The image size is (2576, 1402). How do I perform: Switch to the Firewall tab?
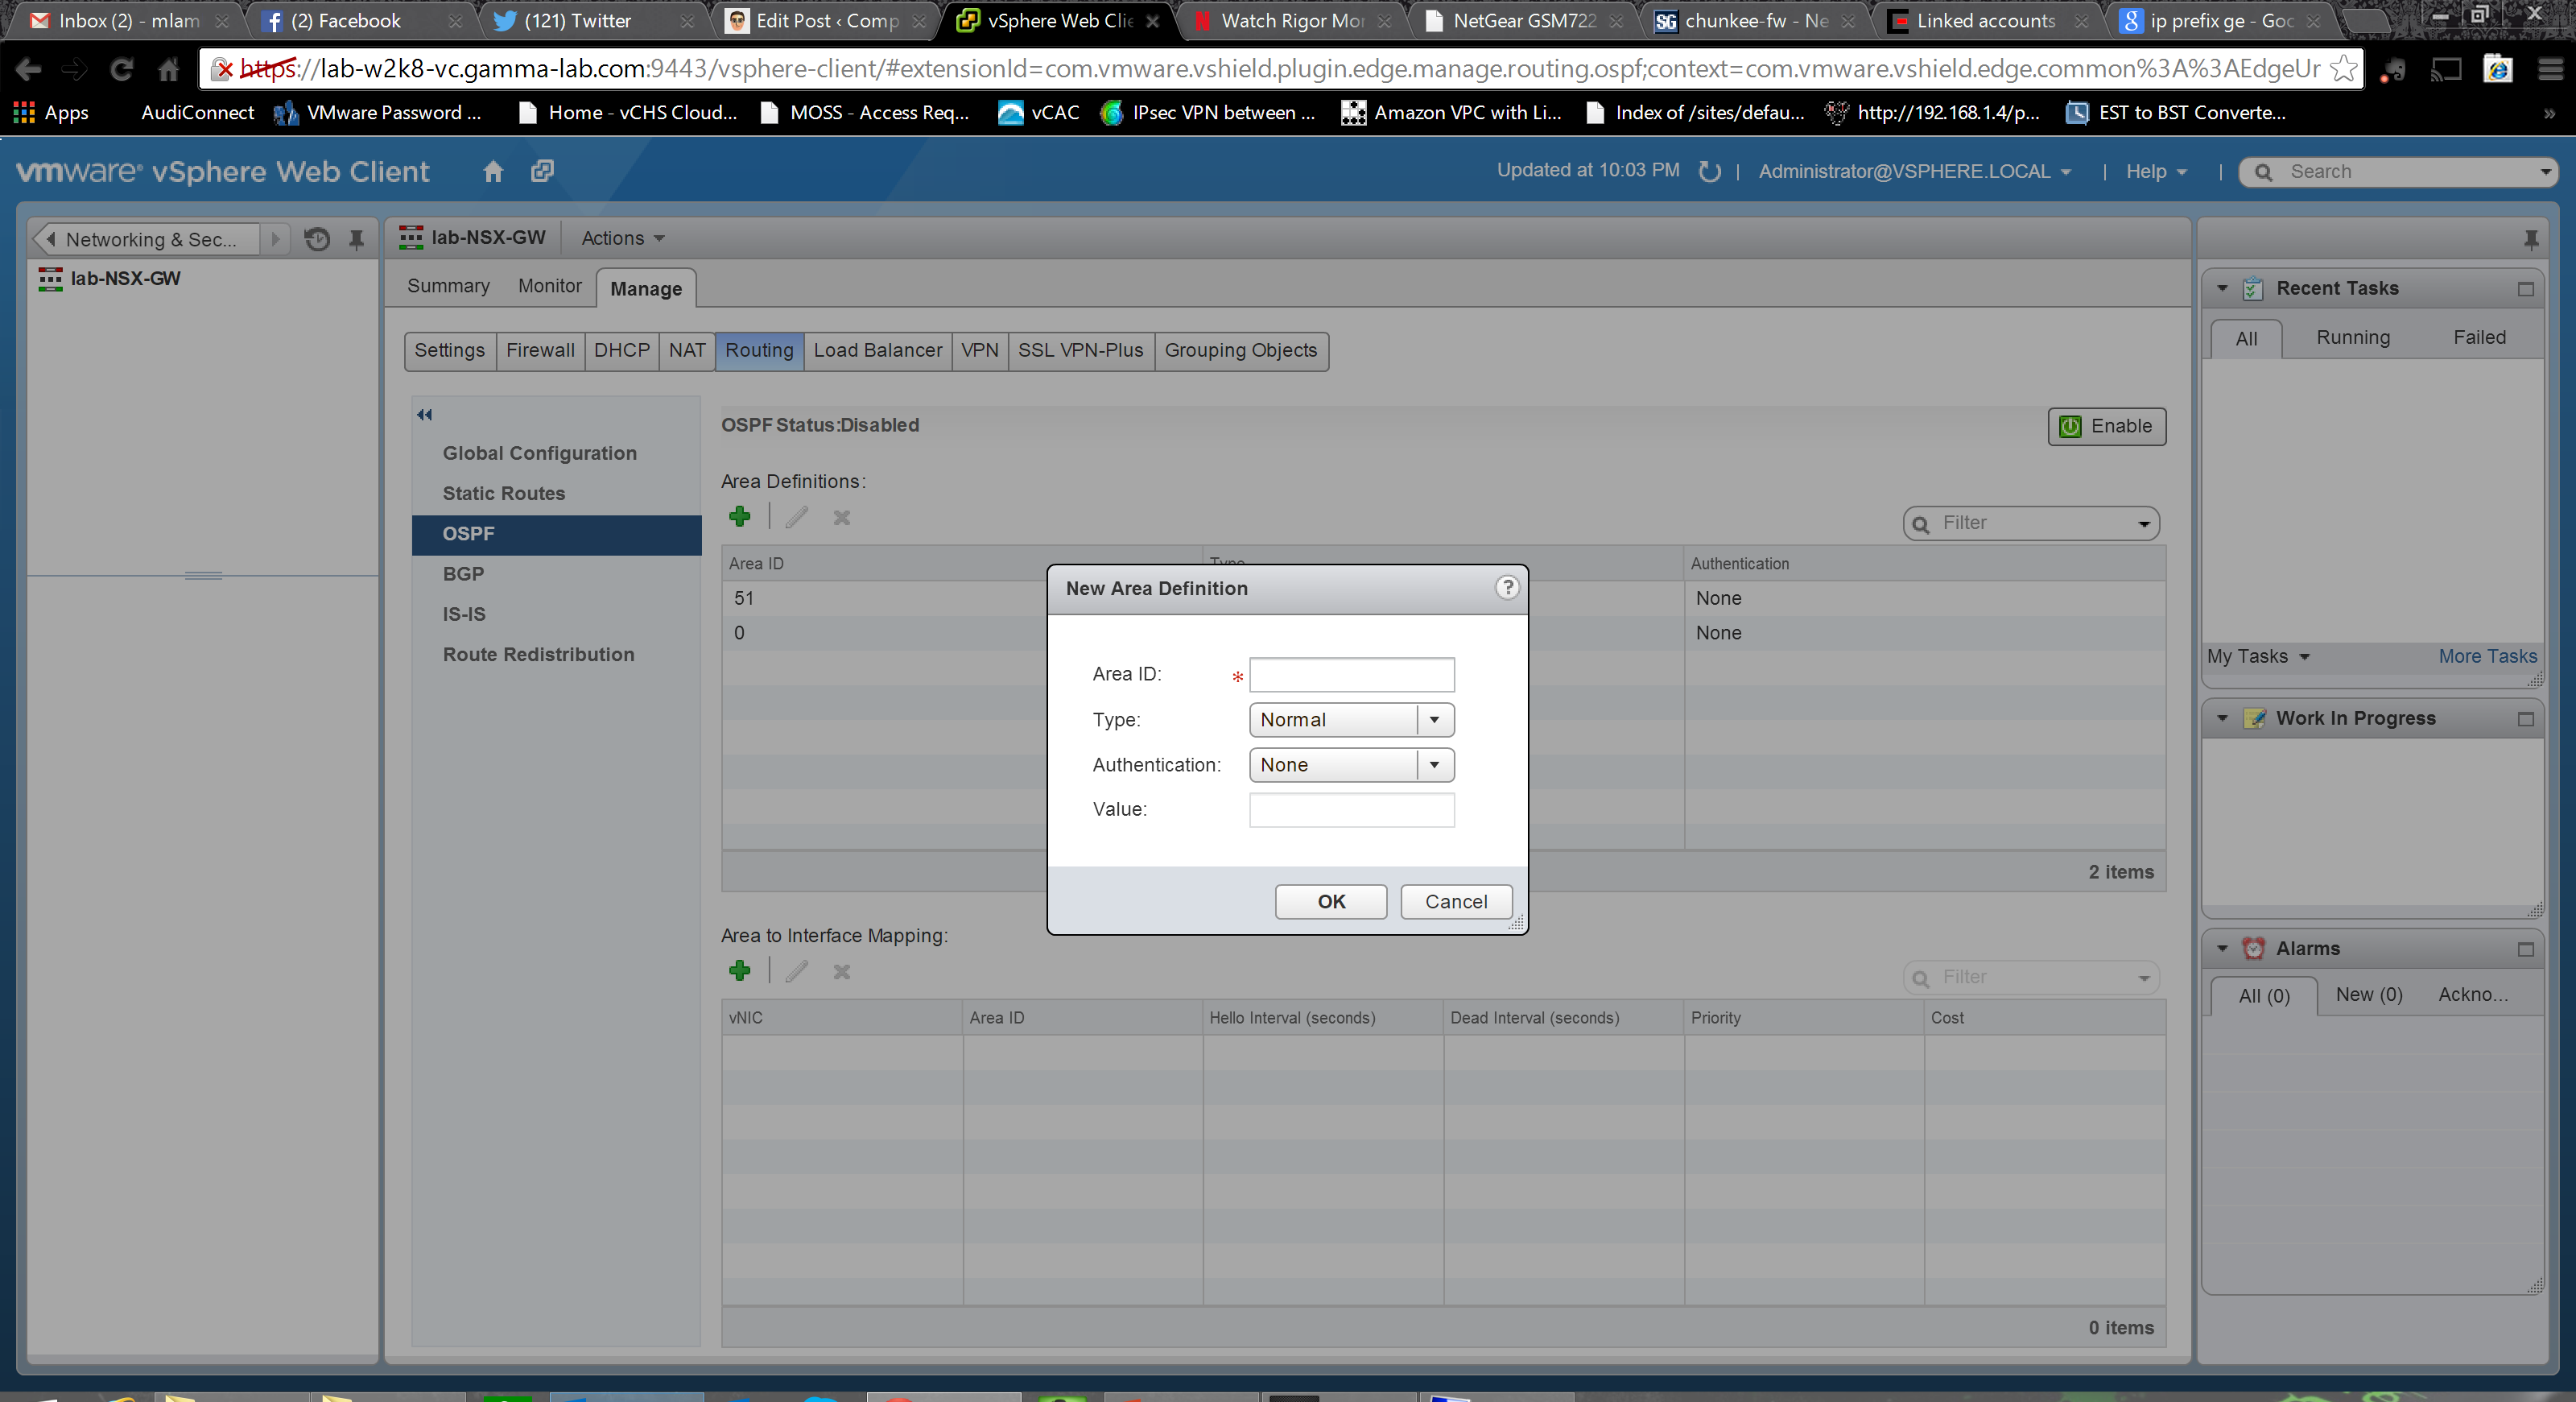click(x=539, y=350)
